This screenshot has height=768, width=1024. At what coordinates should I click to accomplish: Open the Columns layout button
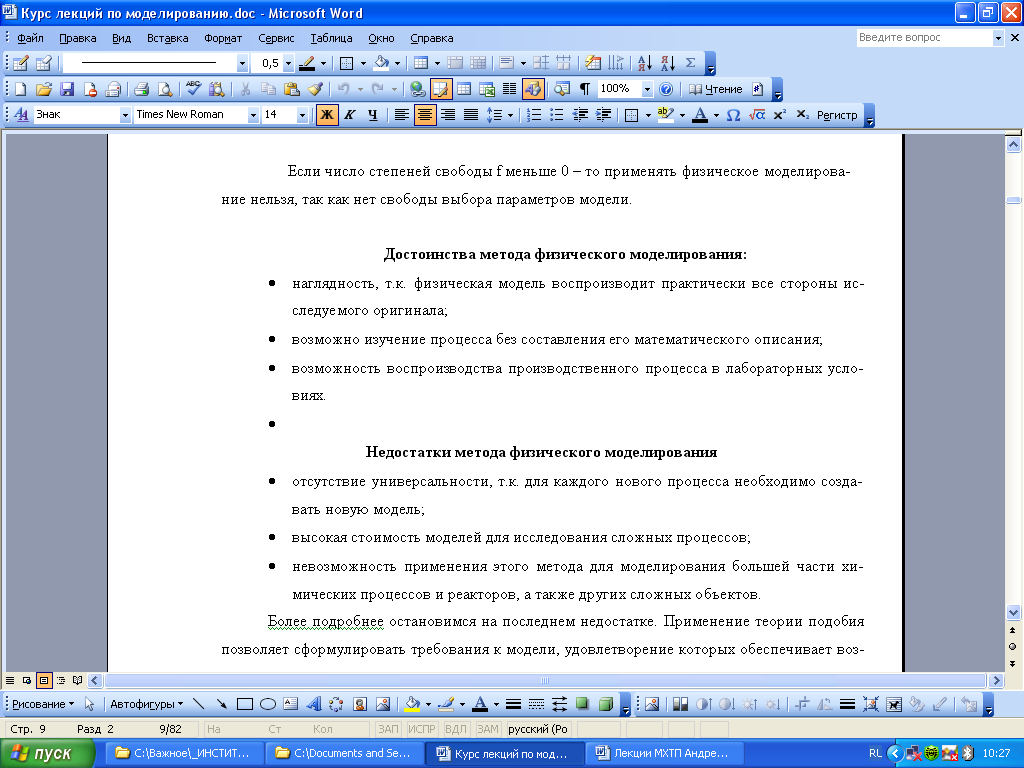coord(509,89)
